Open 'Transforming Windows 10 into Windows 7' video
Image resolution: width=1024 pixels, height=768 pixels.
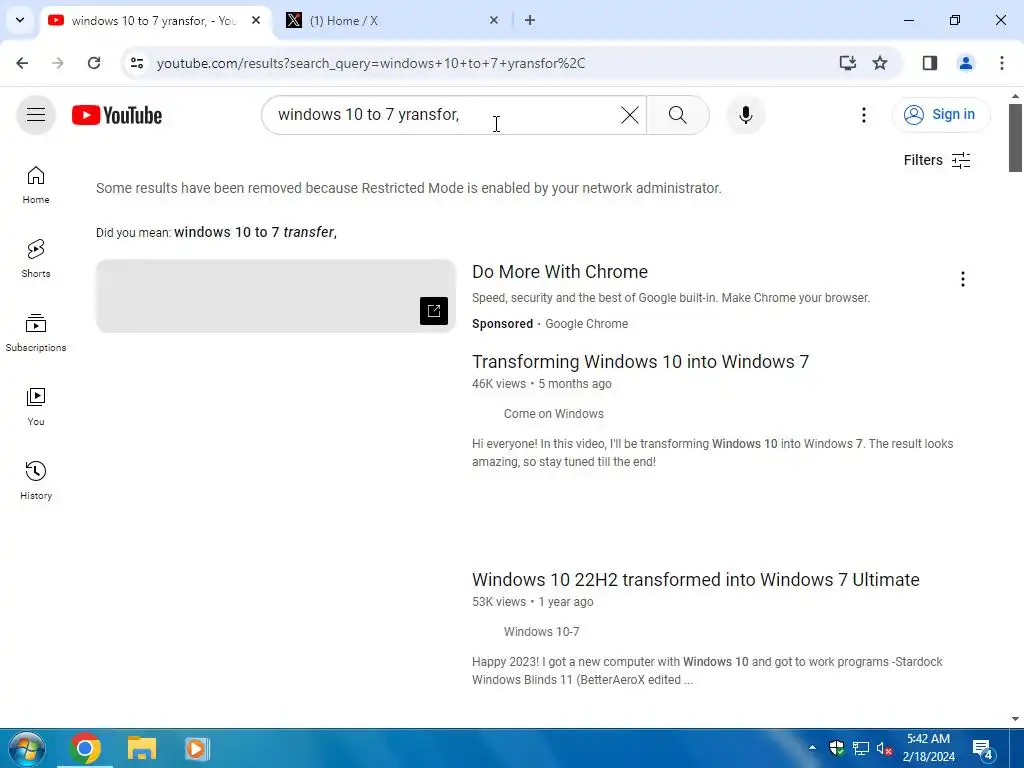click(640, 362)
